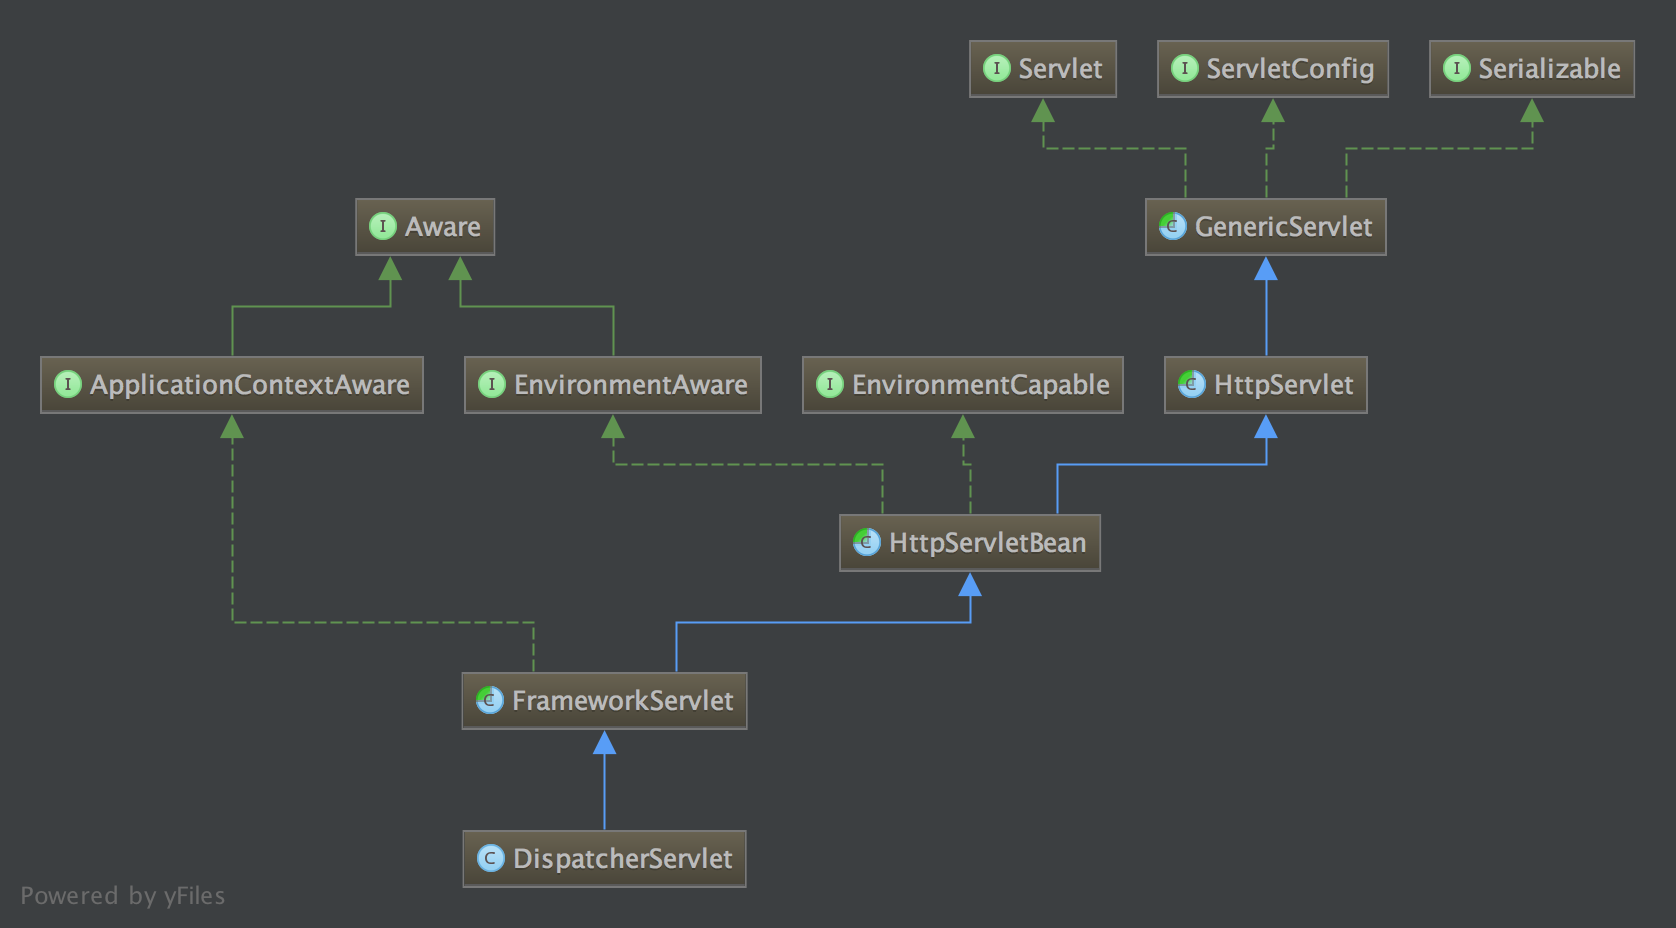Click the interface icon on Aware node
This screenshot has width=1676, height=928.
point(382,226)
